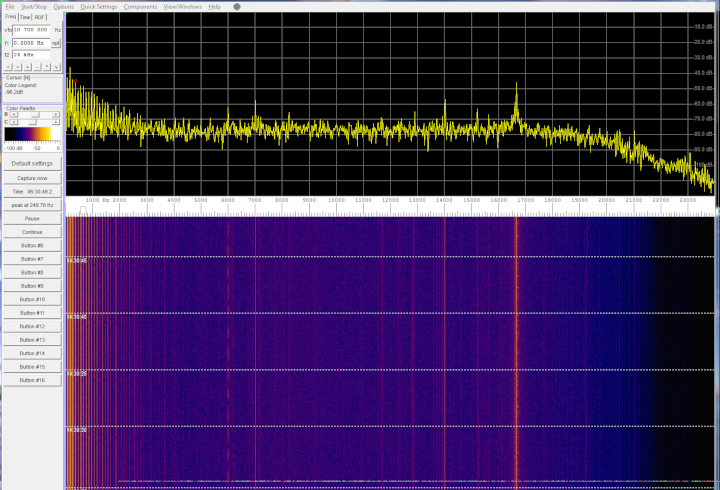The width and height of the screenshot is (720, 490).
Task: Click the right arrow of the B slider
Action: pos(56,114)
